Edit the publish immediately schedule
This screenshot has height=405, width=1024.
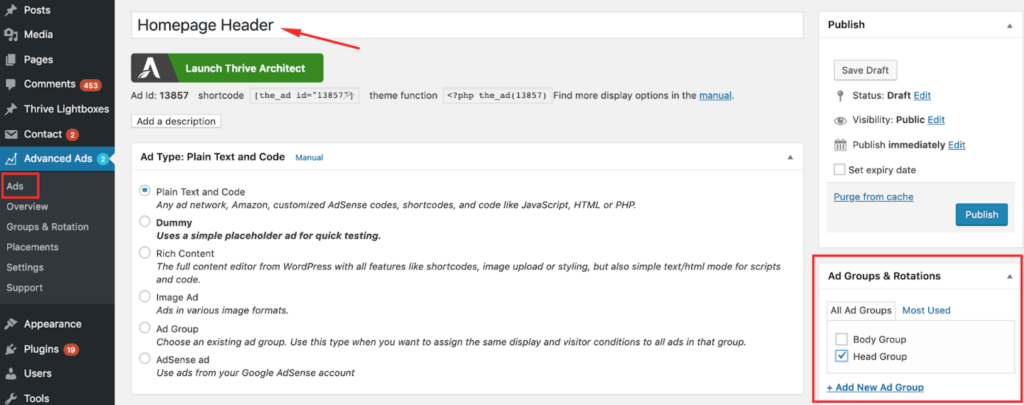(957, 145)
